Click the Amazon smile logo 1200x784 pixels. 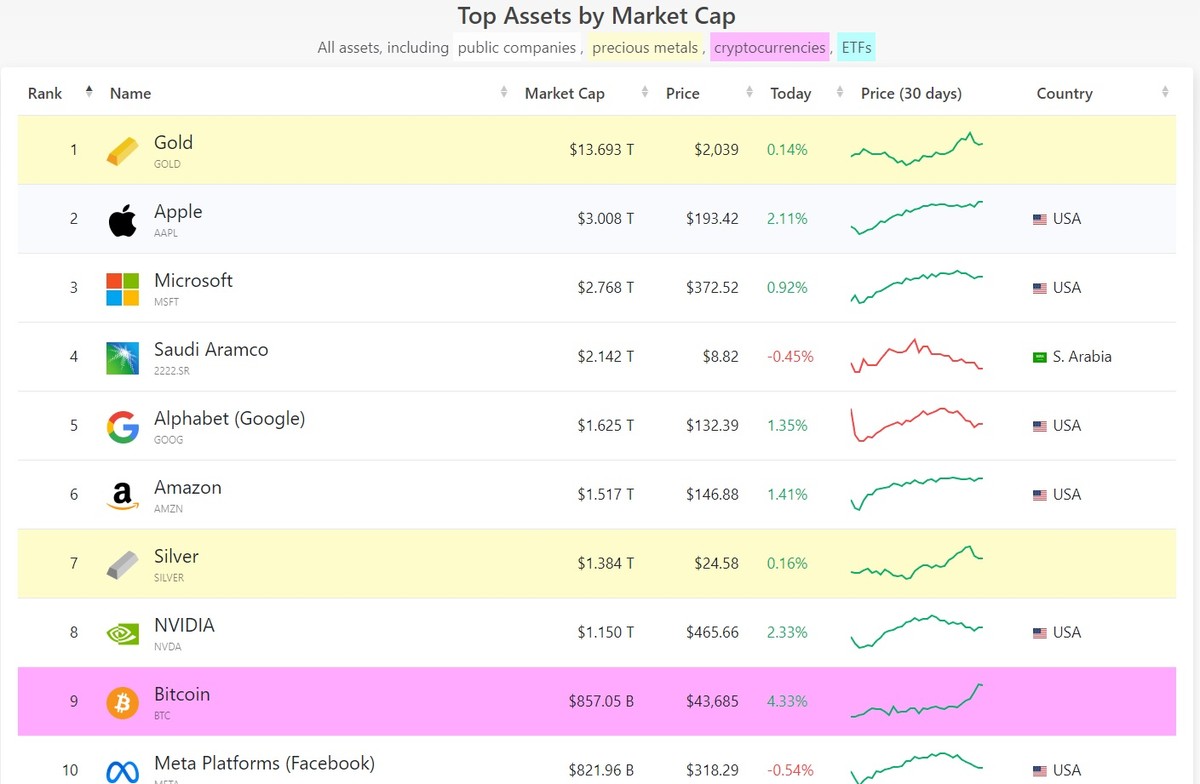pyautogui.click(x=121, y=494)
